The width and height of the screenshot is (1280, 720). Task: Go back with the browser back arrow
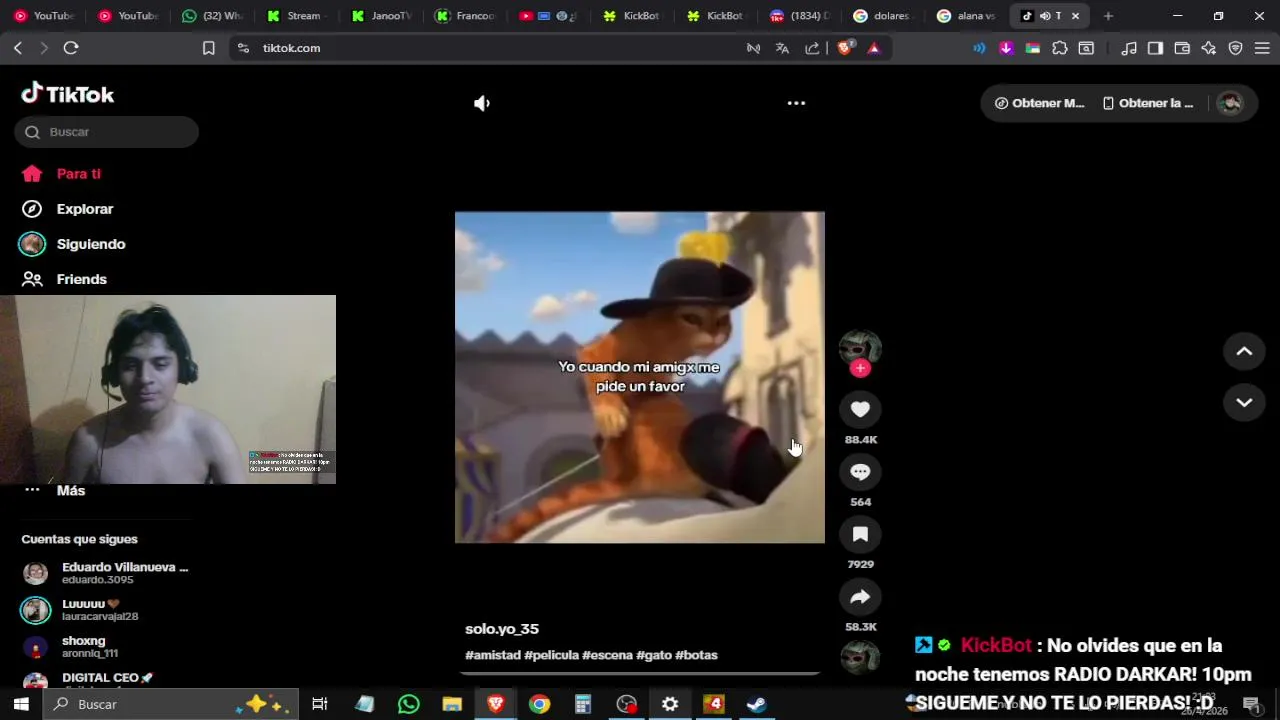click(x=18, y=48)
